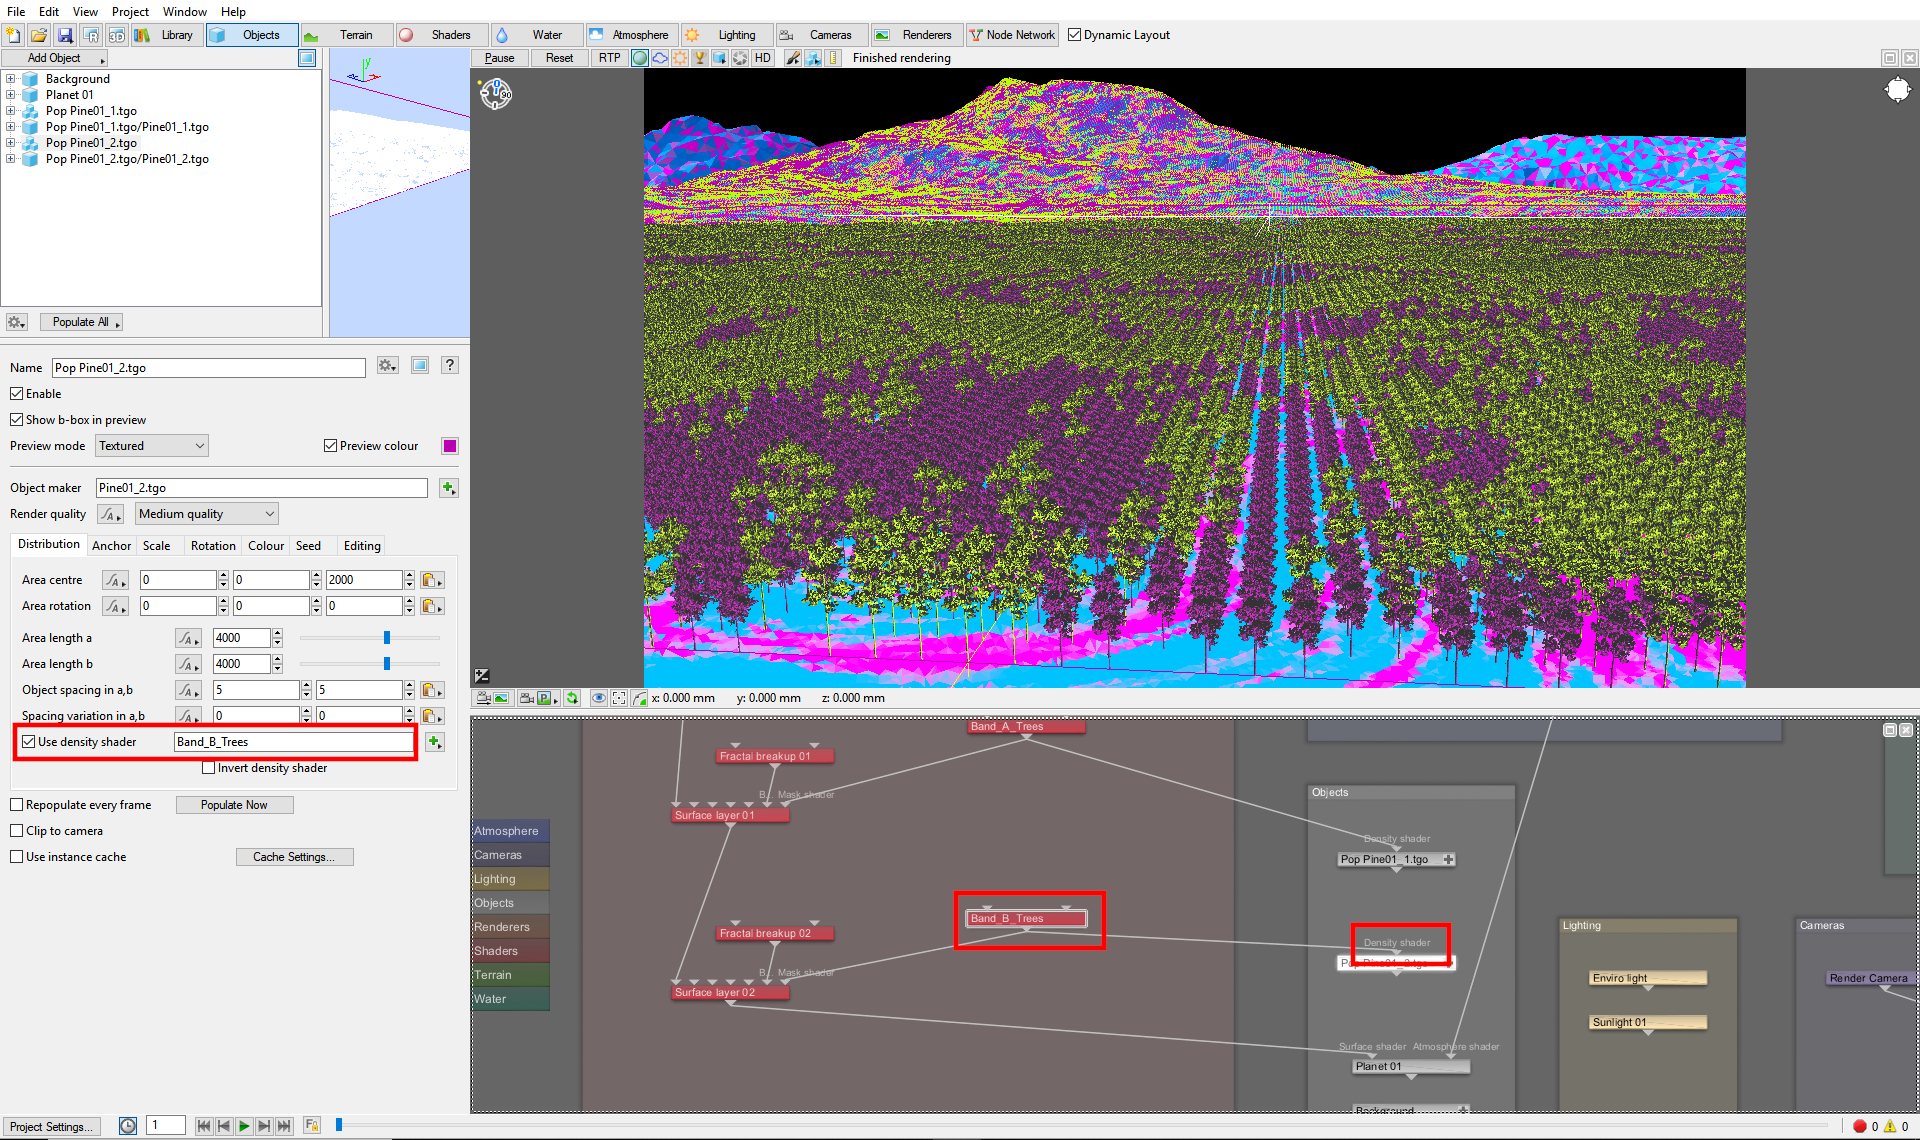
Task: Click the 3D preview toolbar icon
Action: tap(117, 35)
